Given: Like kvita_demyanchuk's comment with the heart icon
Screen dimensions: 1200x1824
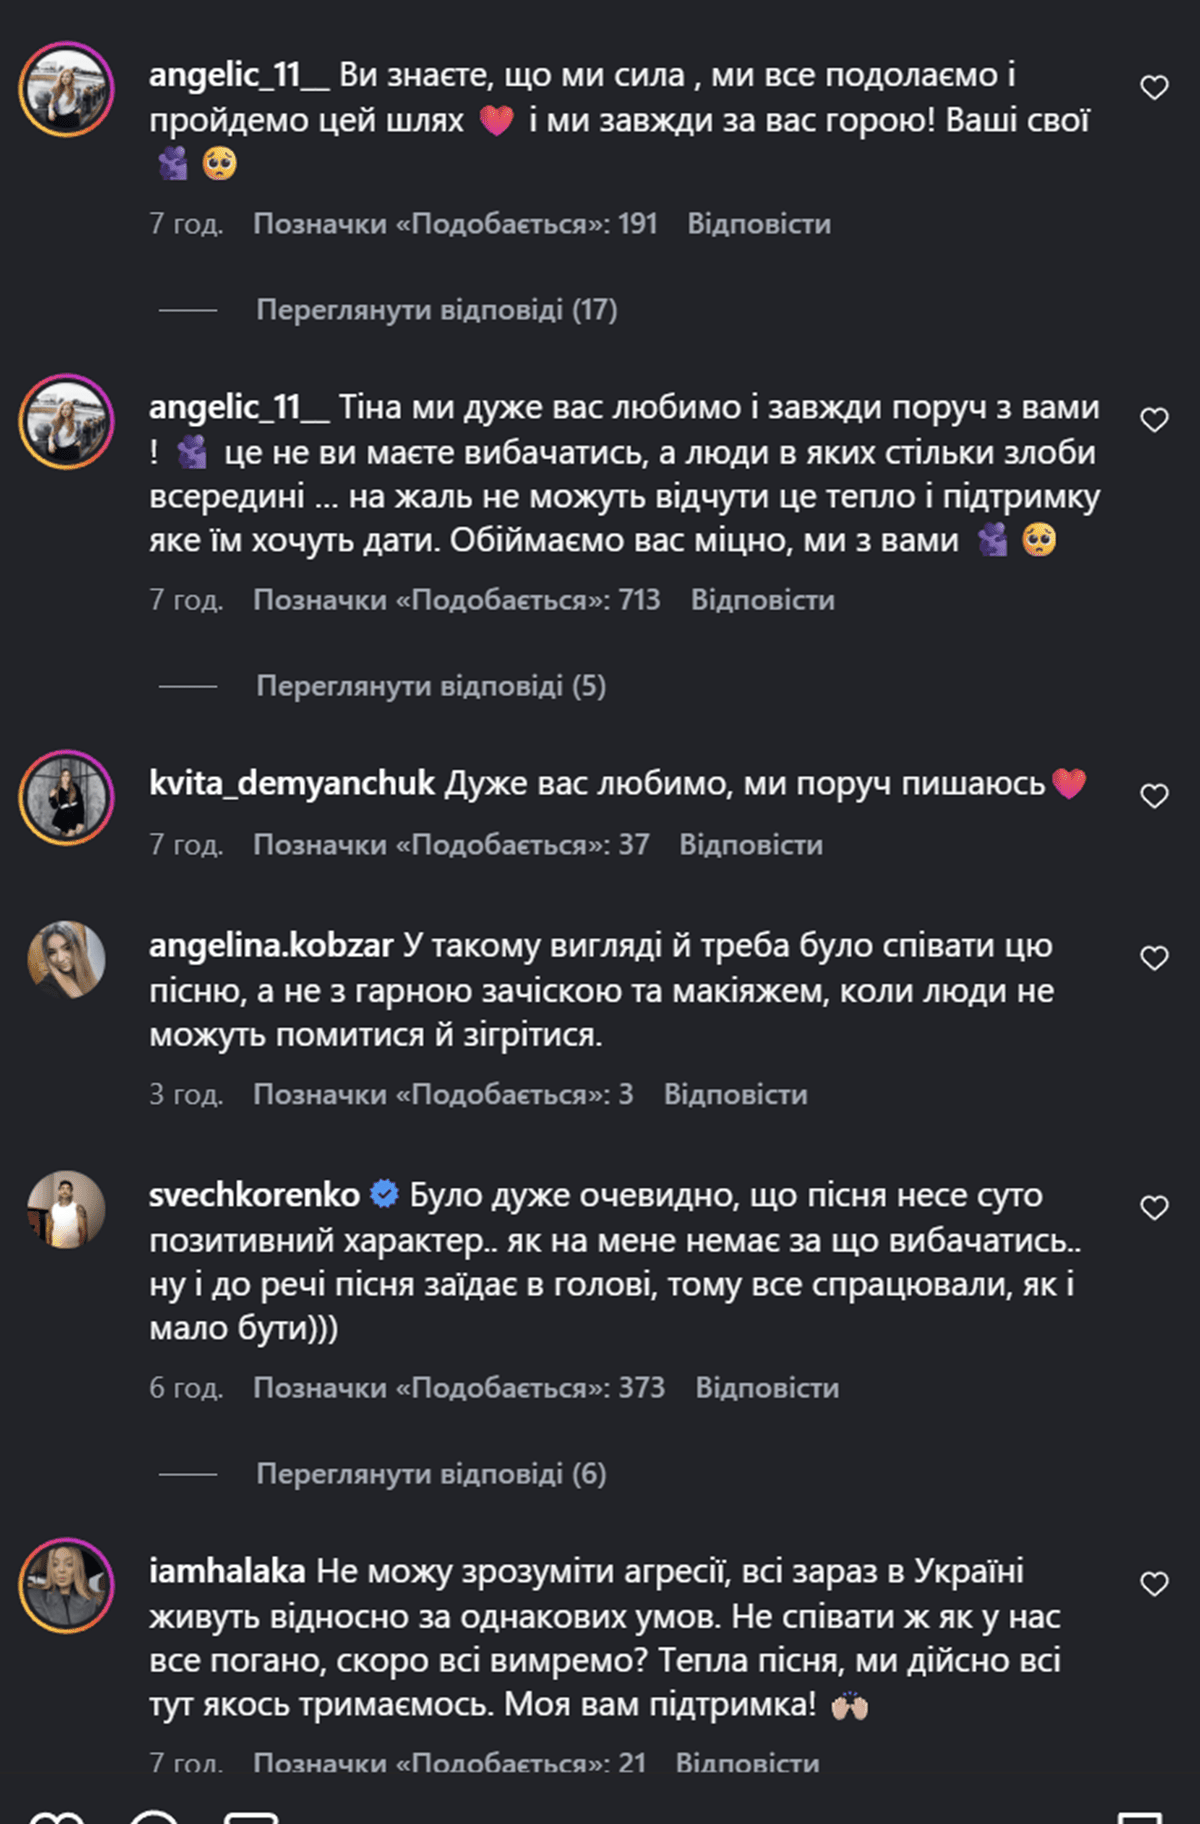Looking at the screenshot, I should [x=1154, y=796].
